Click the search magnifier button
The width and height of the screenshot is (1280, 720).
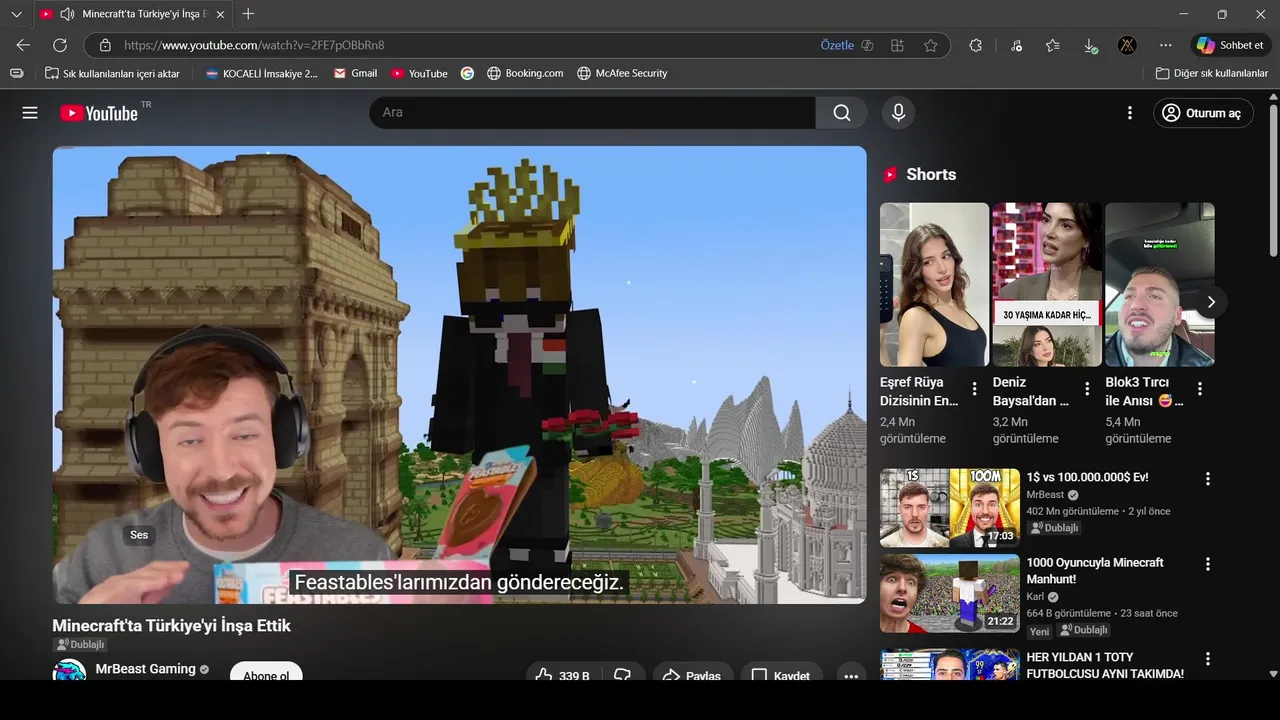[x=842, y=113]
